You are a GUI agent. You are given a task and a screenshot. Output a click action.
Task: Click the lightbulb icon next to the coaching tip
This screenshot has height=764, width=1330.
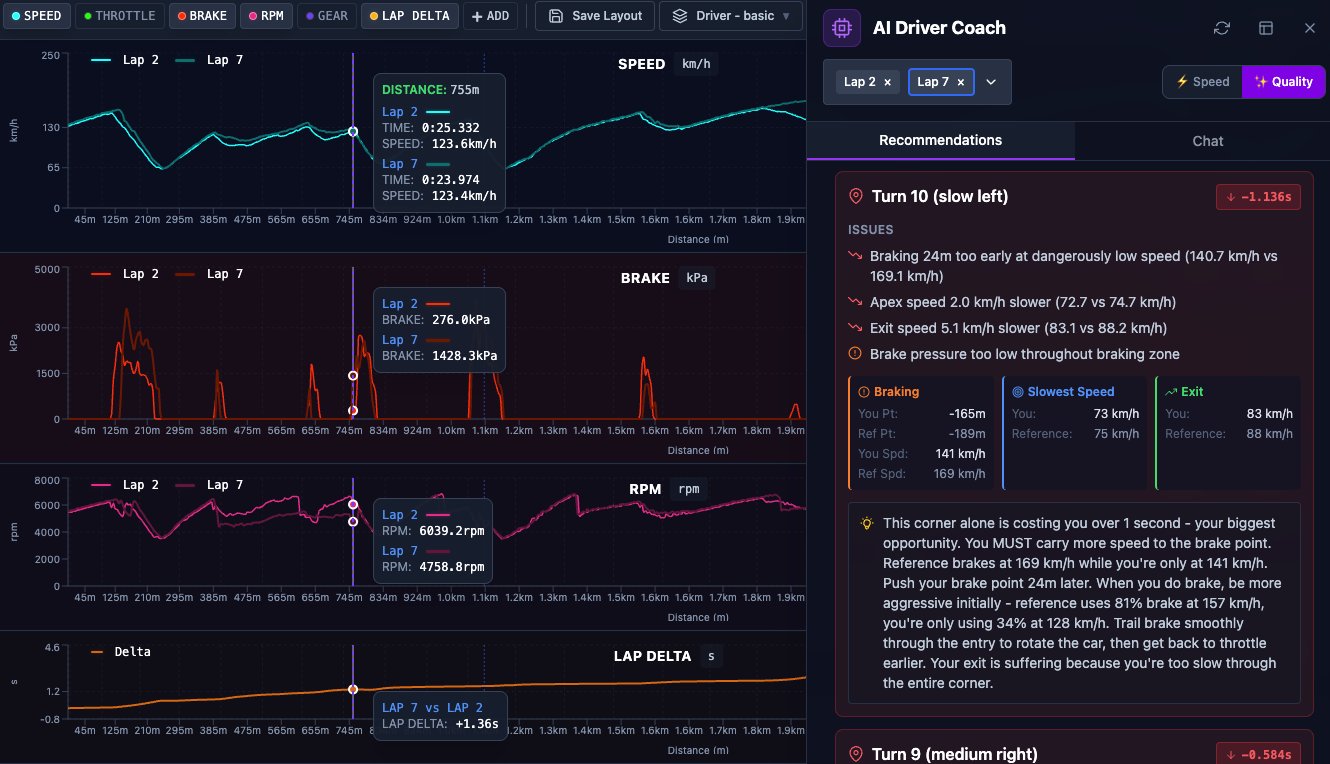tap(868, 522)
